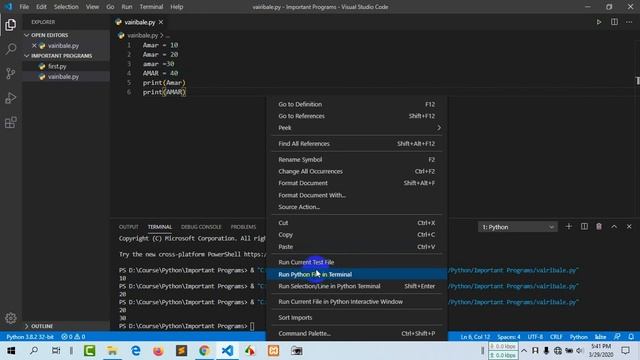Close the terminal panel
Viewport: 640px width, 360px height.
click(x=629, y=227)
